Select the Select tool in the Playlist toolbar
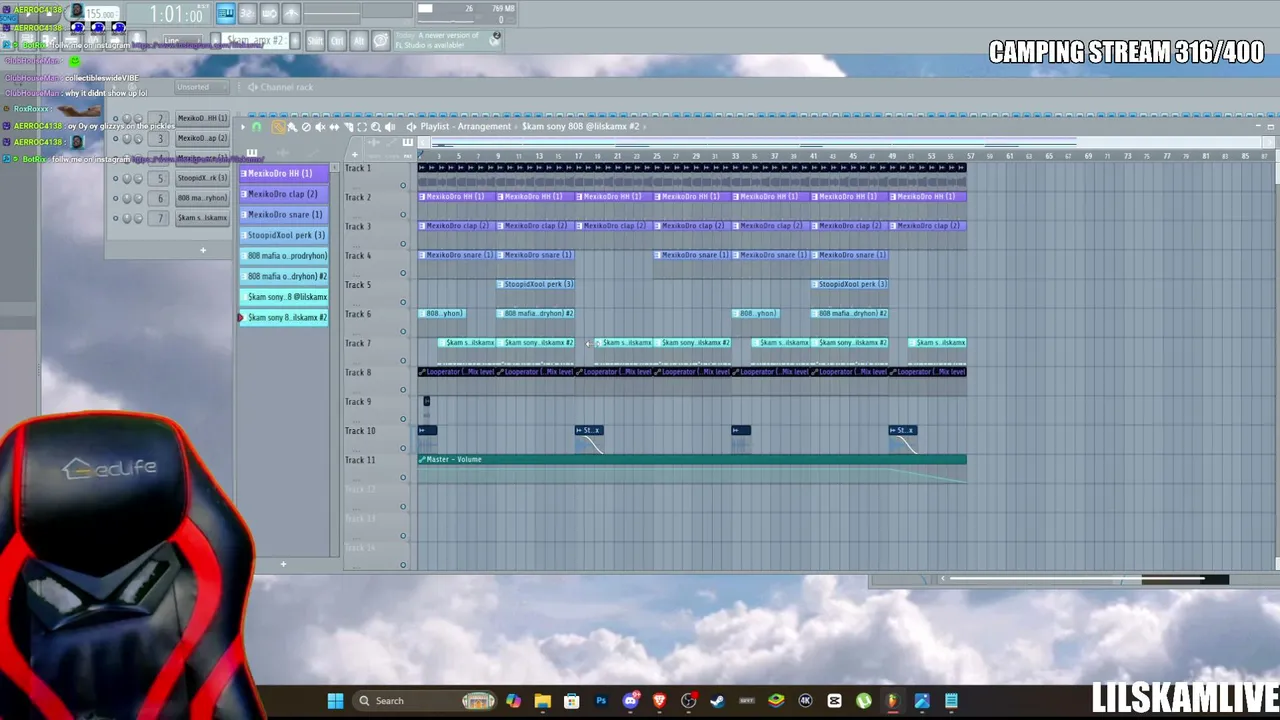This screenshot has height=720, width=1280. (362, 127)
